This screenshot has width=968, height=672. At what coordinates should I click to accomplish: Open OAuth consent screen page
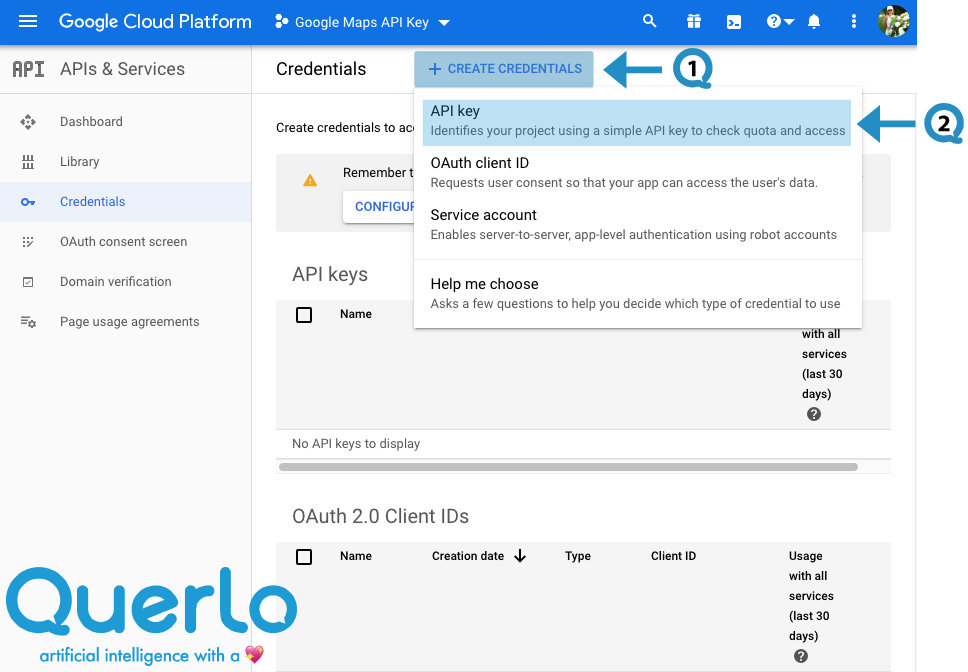point(126,242)
